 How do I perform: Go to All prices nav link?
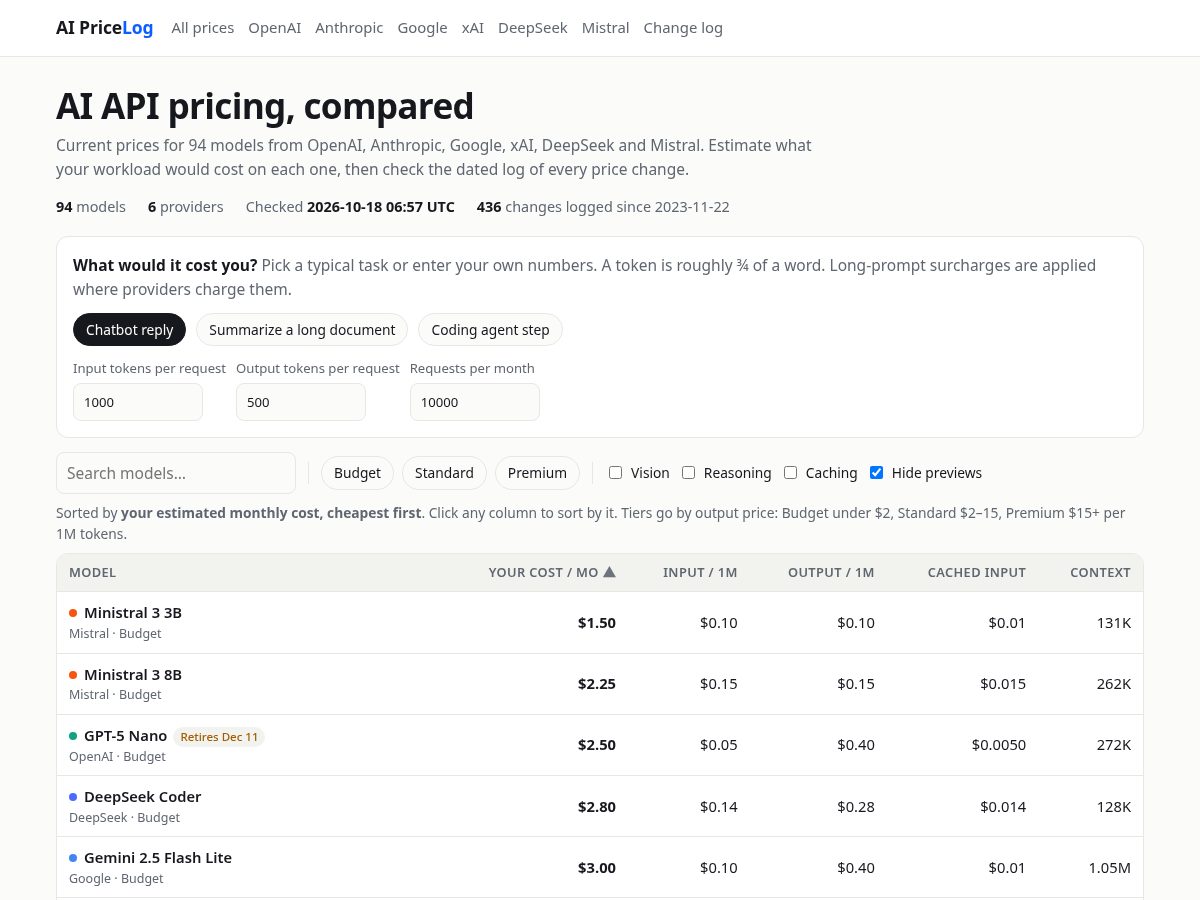[203, 28]
